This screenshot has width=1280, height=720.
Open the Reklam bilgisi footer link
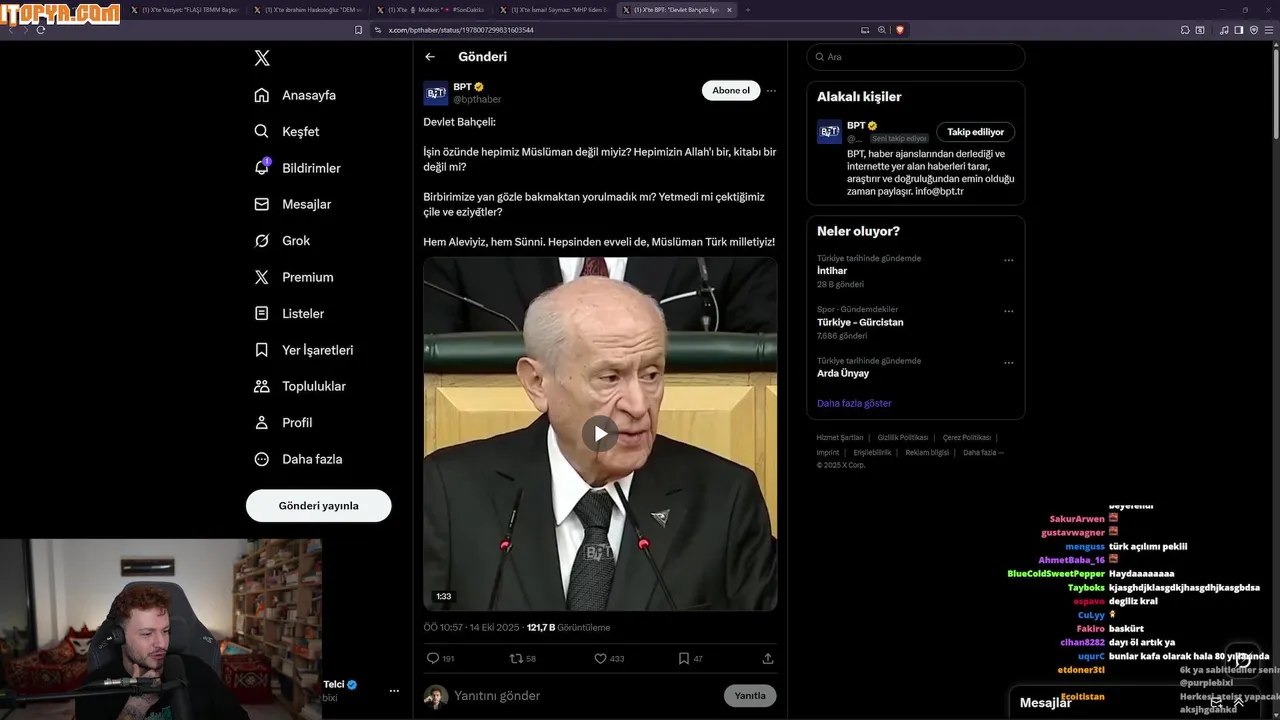(x=927, y=452)
